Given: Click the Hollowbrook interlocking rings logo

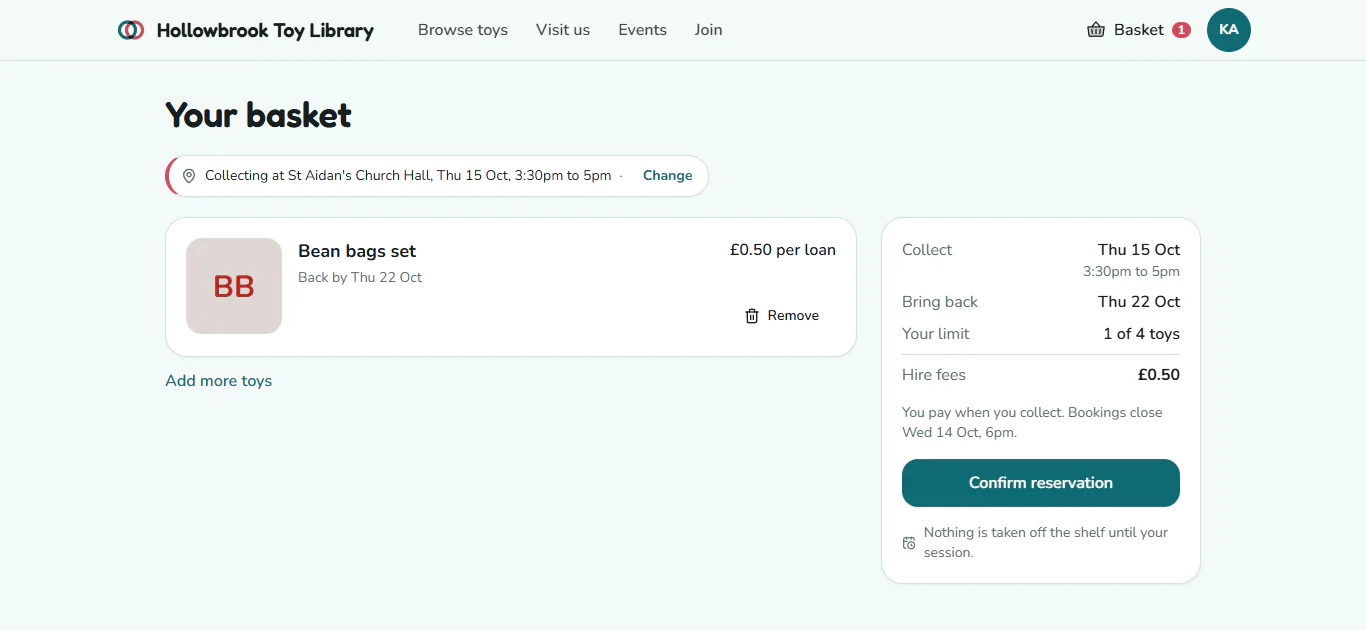Looking at the screenshot, I should 130,30.
